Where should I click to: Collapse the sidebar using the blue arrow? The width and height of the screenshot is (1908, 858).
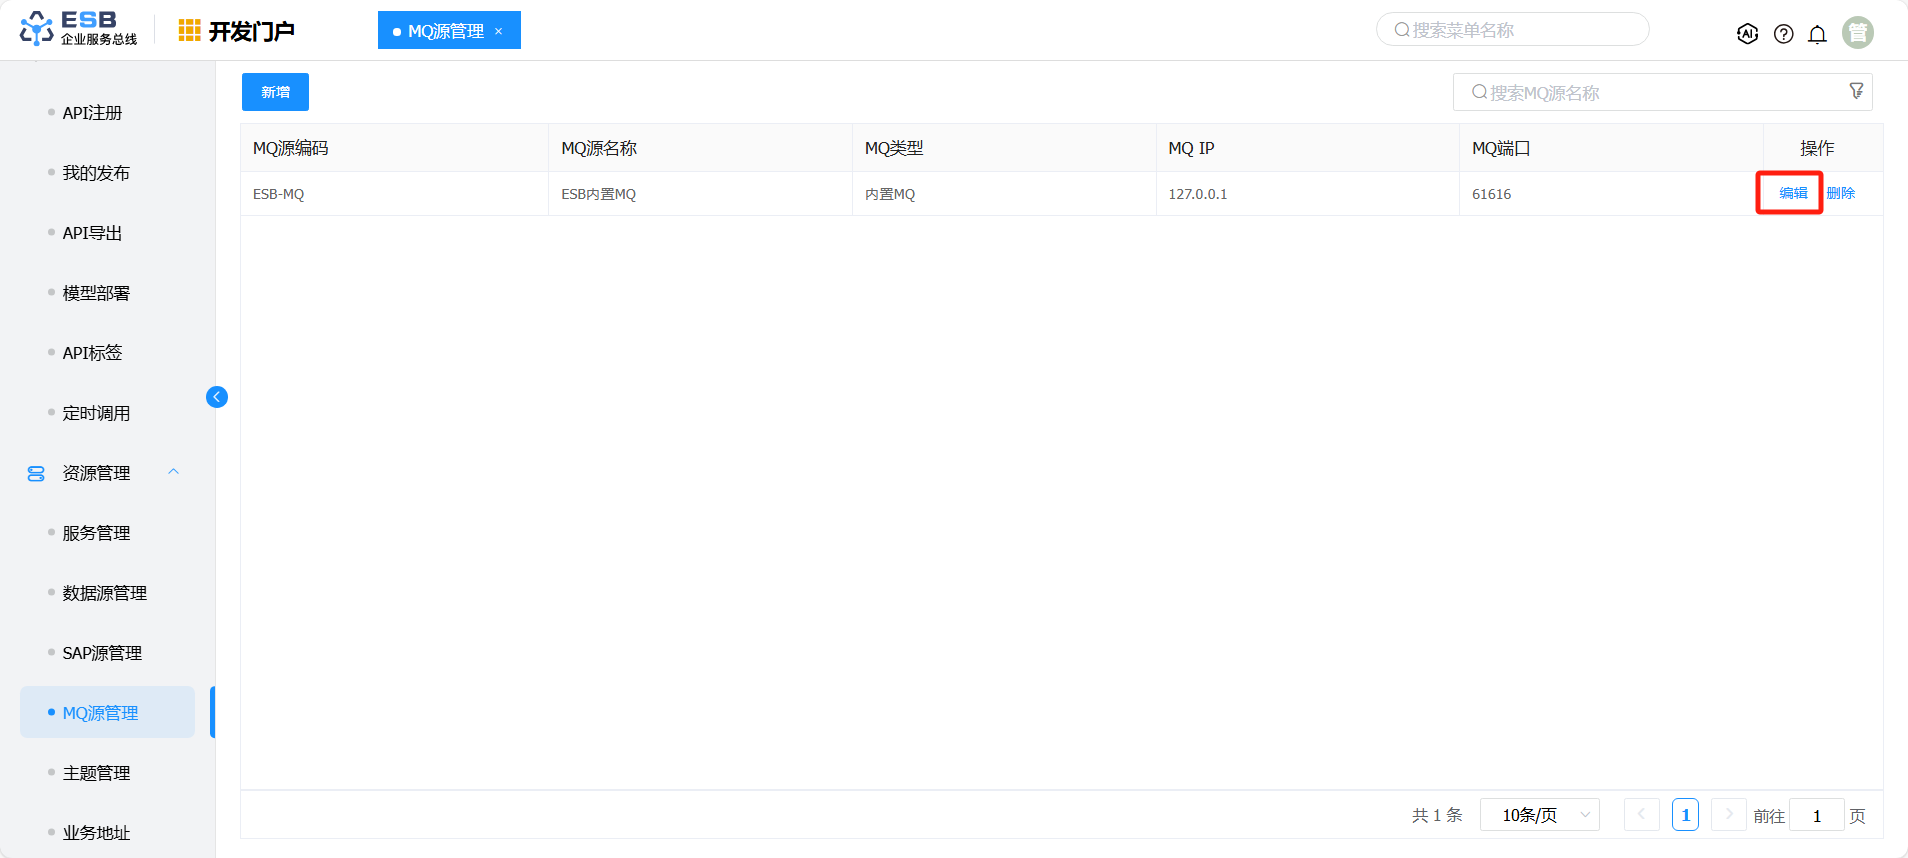[217, 397]
